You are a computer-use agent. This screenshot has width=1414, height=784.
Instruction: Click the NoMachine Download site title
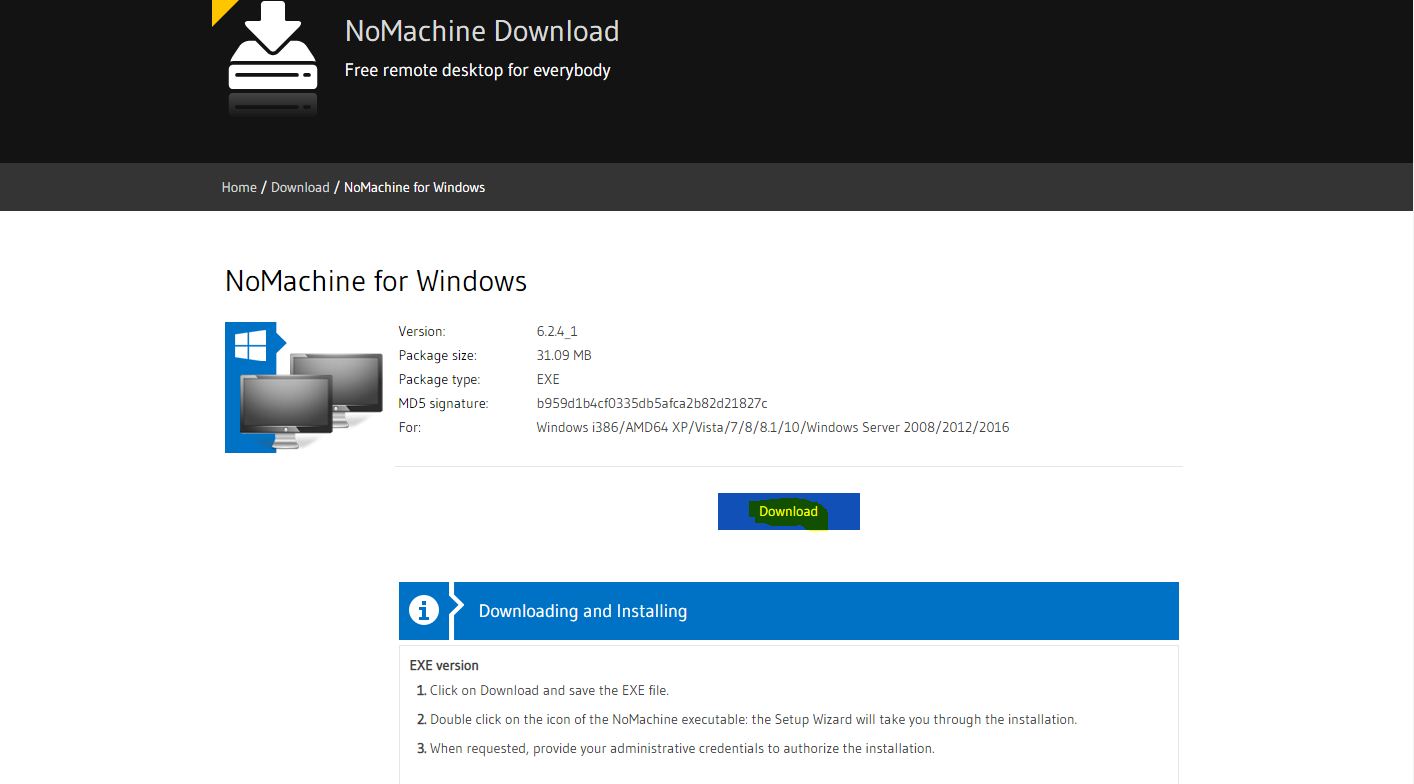[481, 31]
